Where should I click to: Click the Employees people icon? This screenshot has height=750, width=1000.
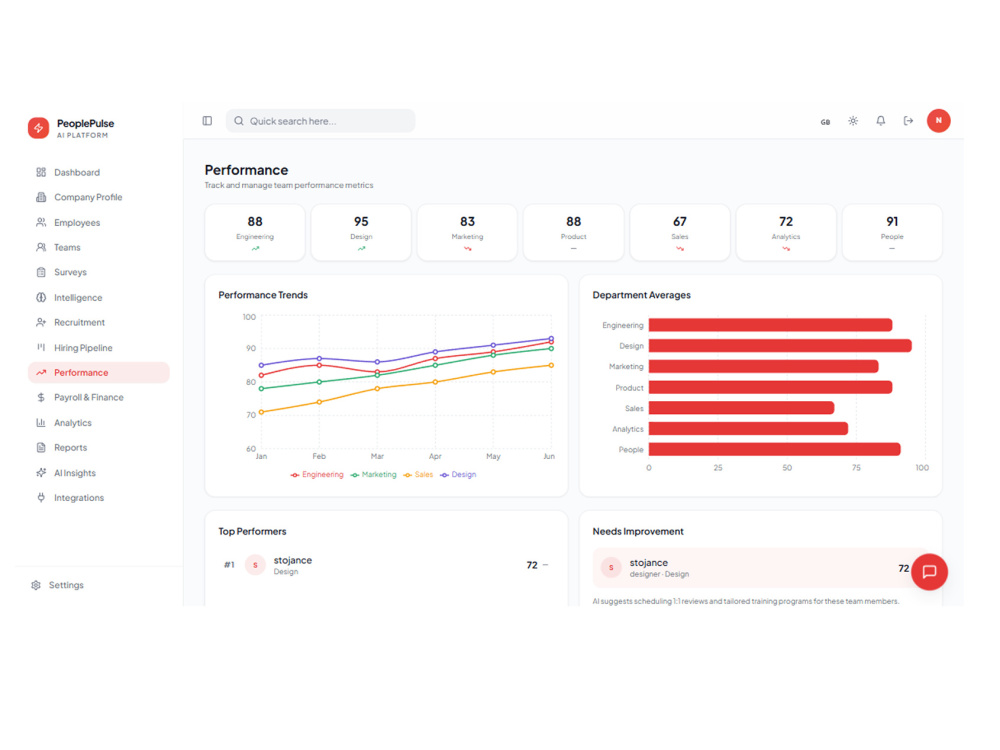(x=41, y=223)
